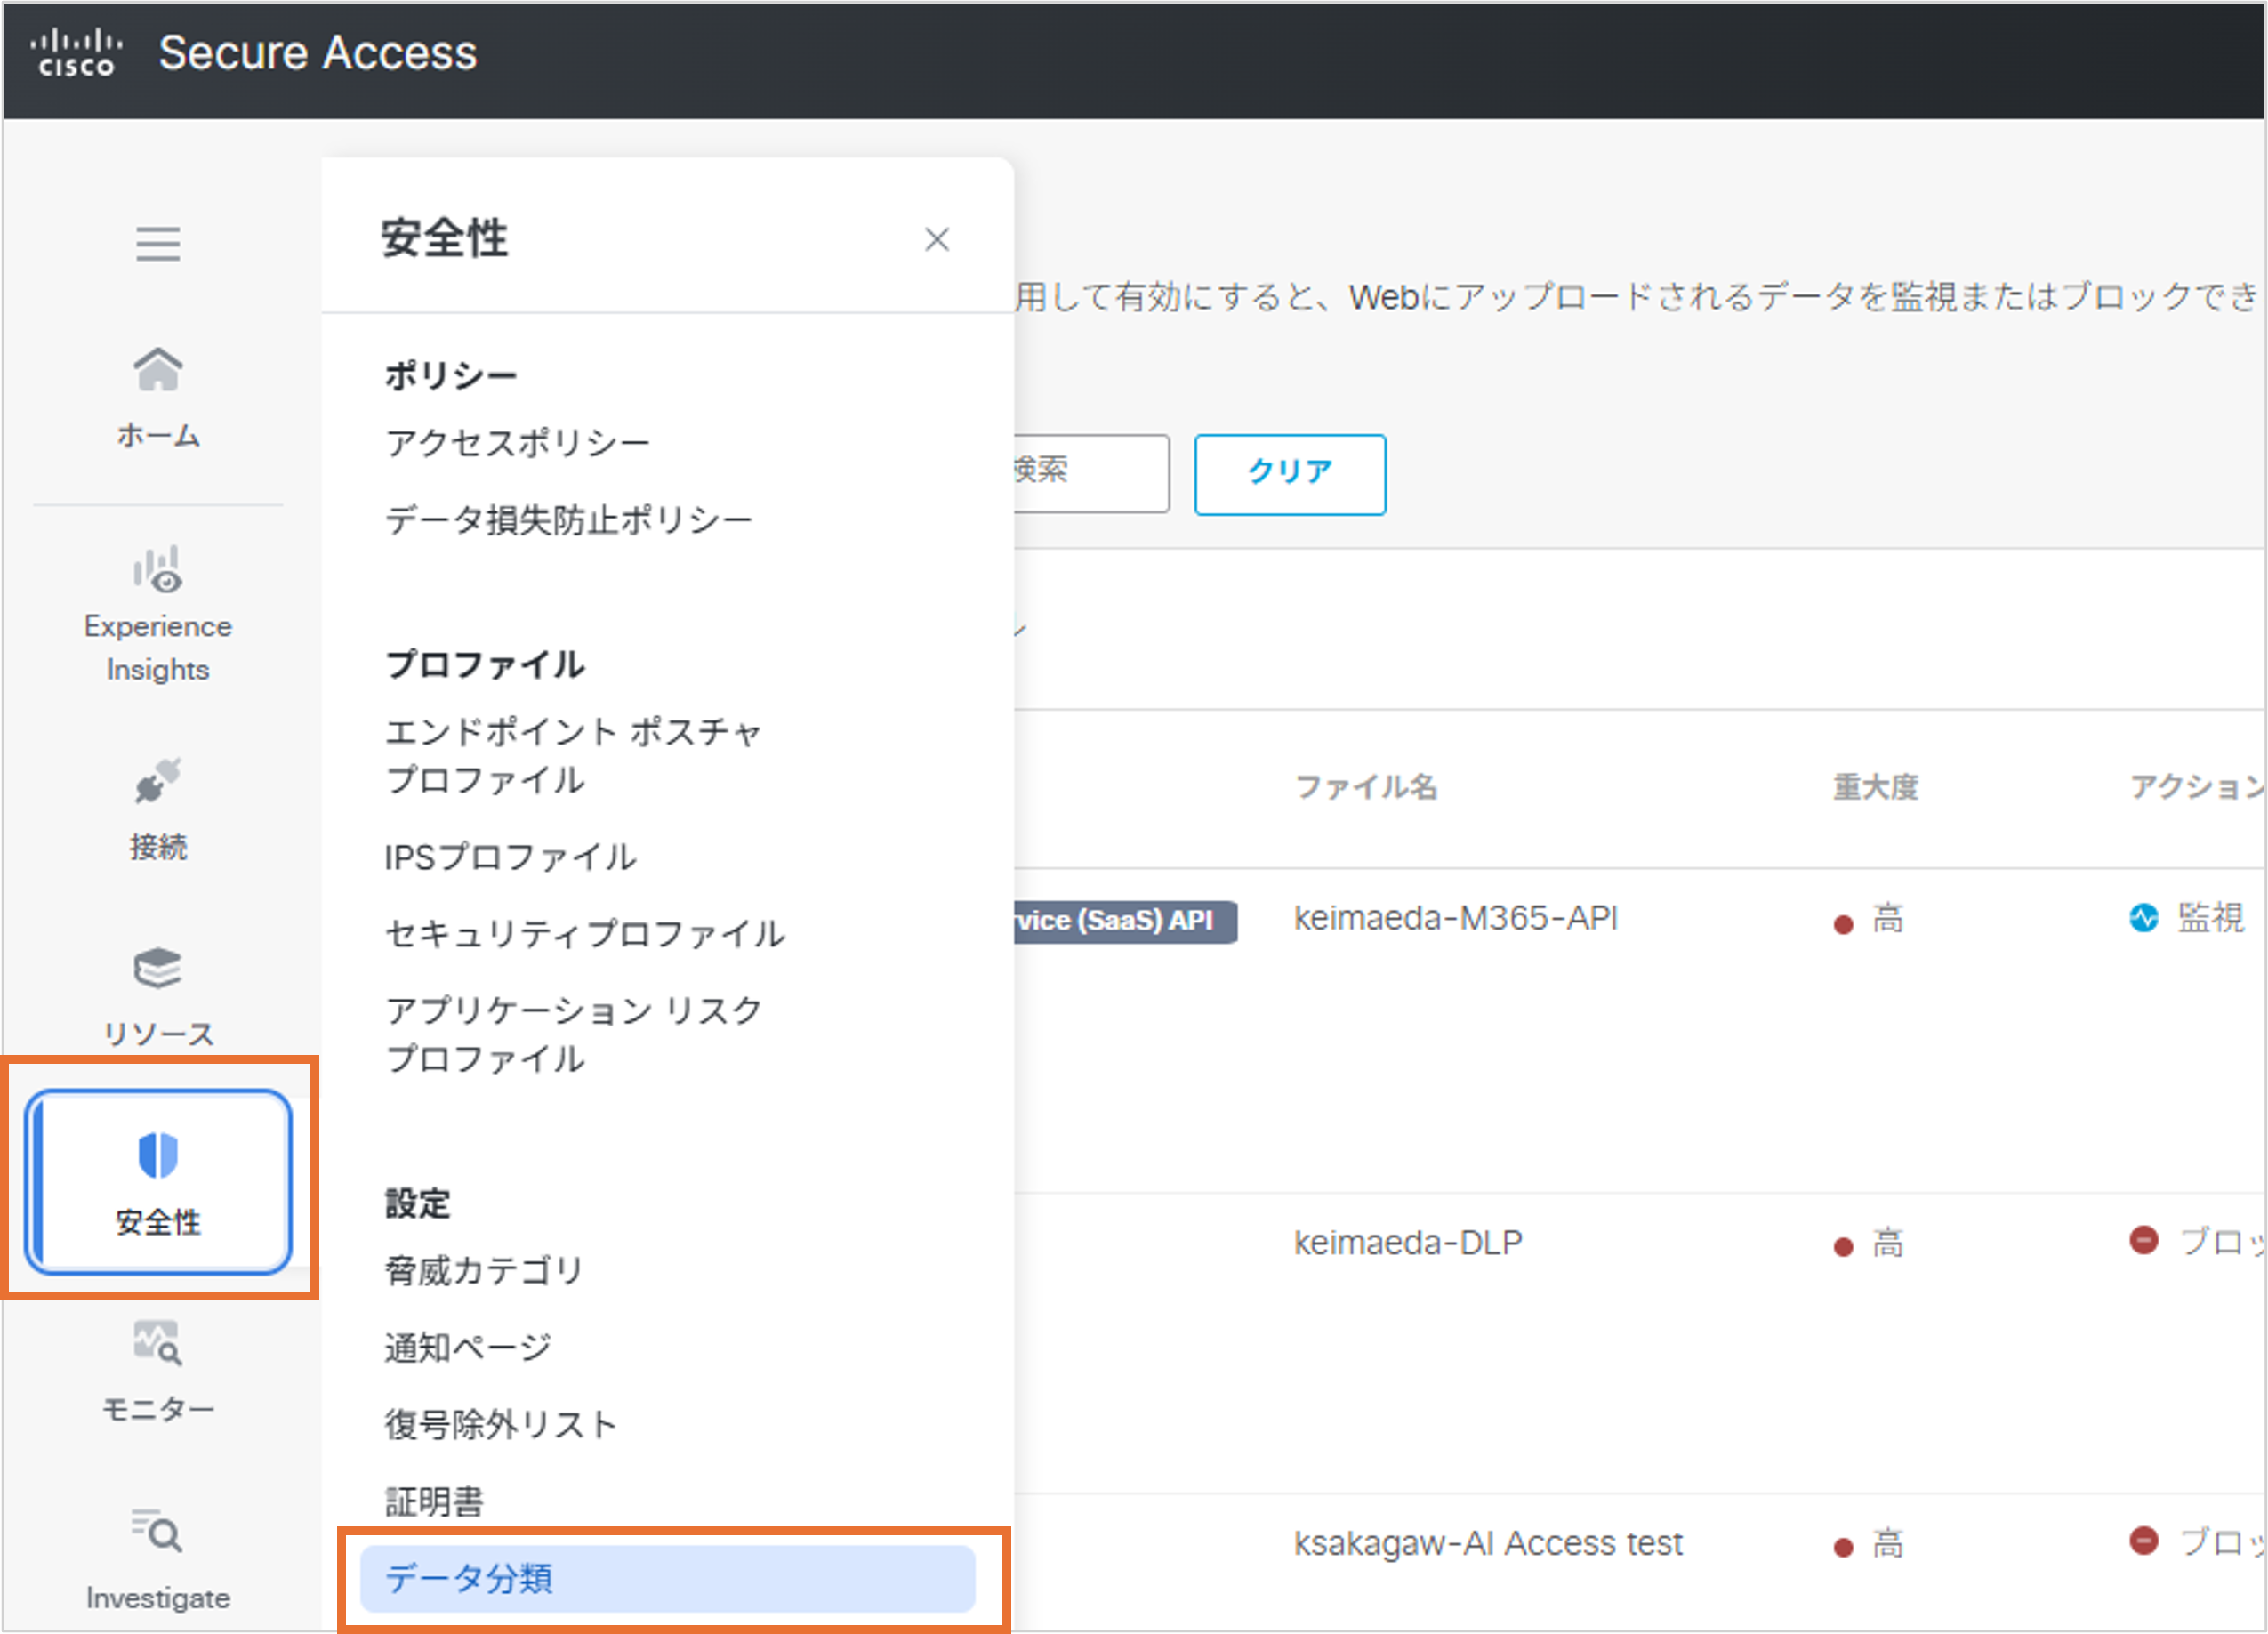This screenshot has width=2268, height=1634.
Task: Open 通知ページ settings item
Action: [x=468, y=1347]
